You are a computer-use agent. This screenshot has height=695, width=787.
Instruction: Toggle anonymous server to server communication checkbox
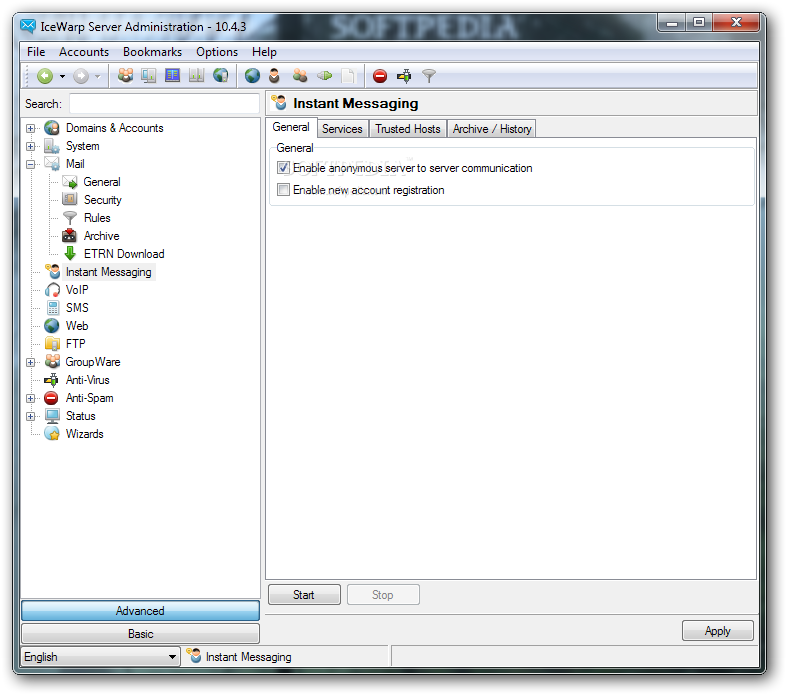pos(284,168)
